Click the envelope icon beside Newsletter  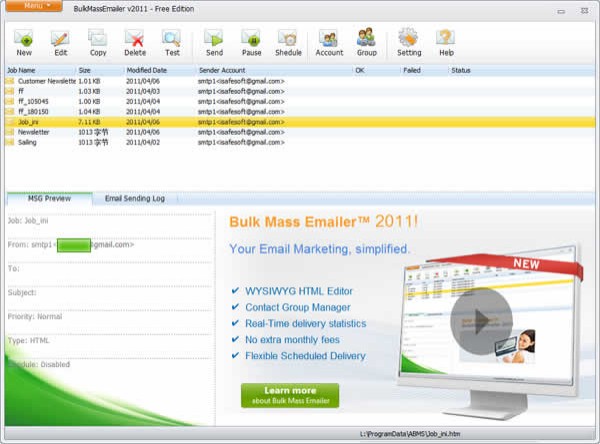(x=10, y=132)
